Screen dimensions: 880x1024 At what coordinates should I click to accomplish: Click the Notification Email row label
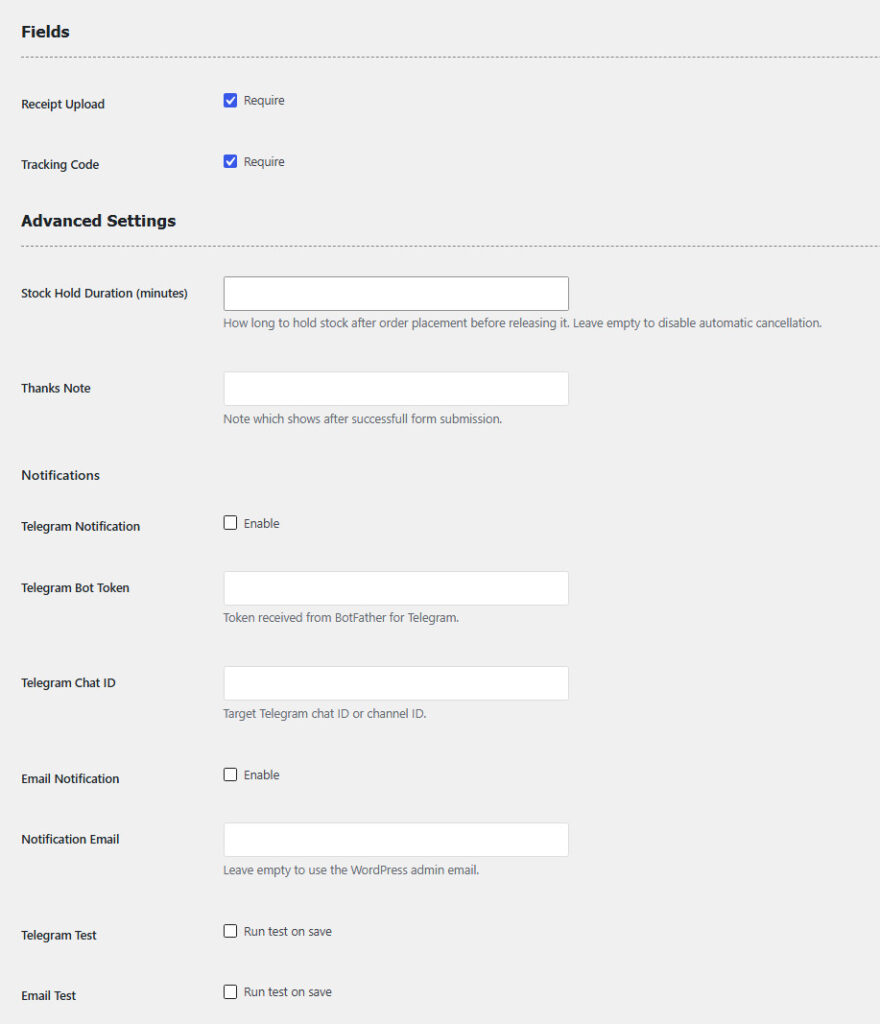click(70, 839)
